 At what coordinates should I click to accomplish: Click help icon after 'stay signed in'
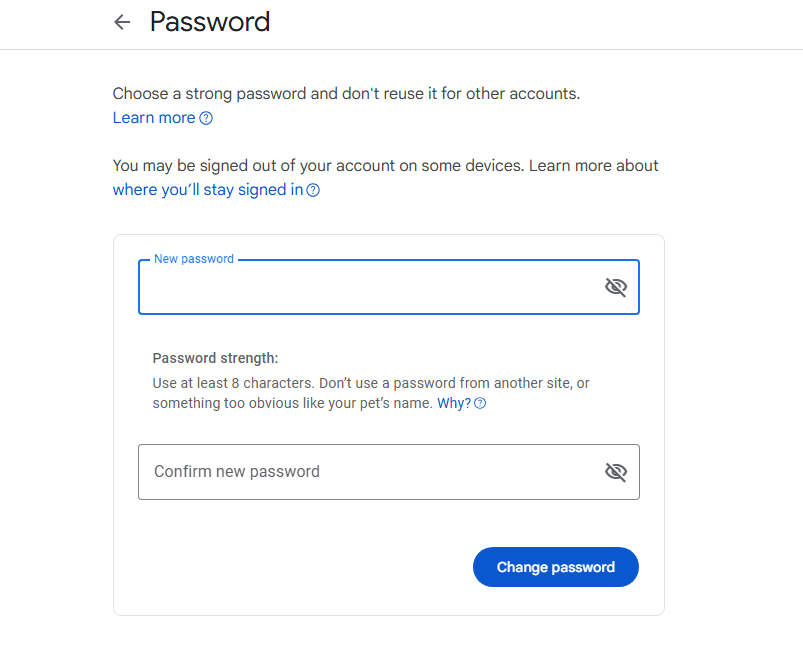pyautogui.click(x=313, y=190)
